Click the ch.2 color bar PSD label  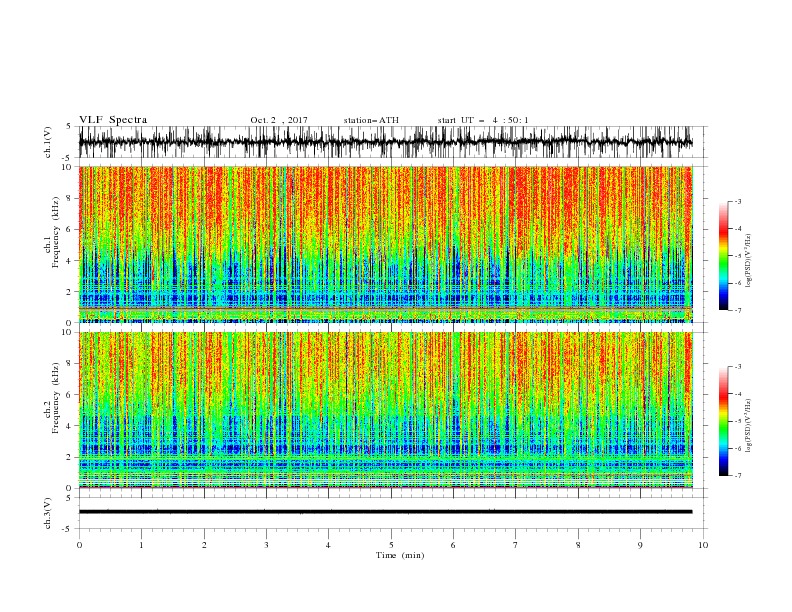click(748, 426)
